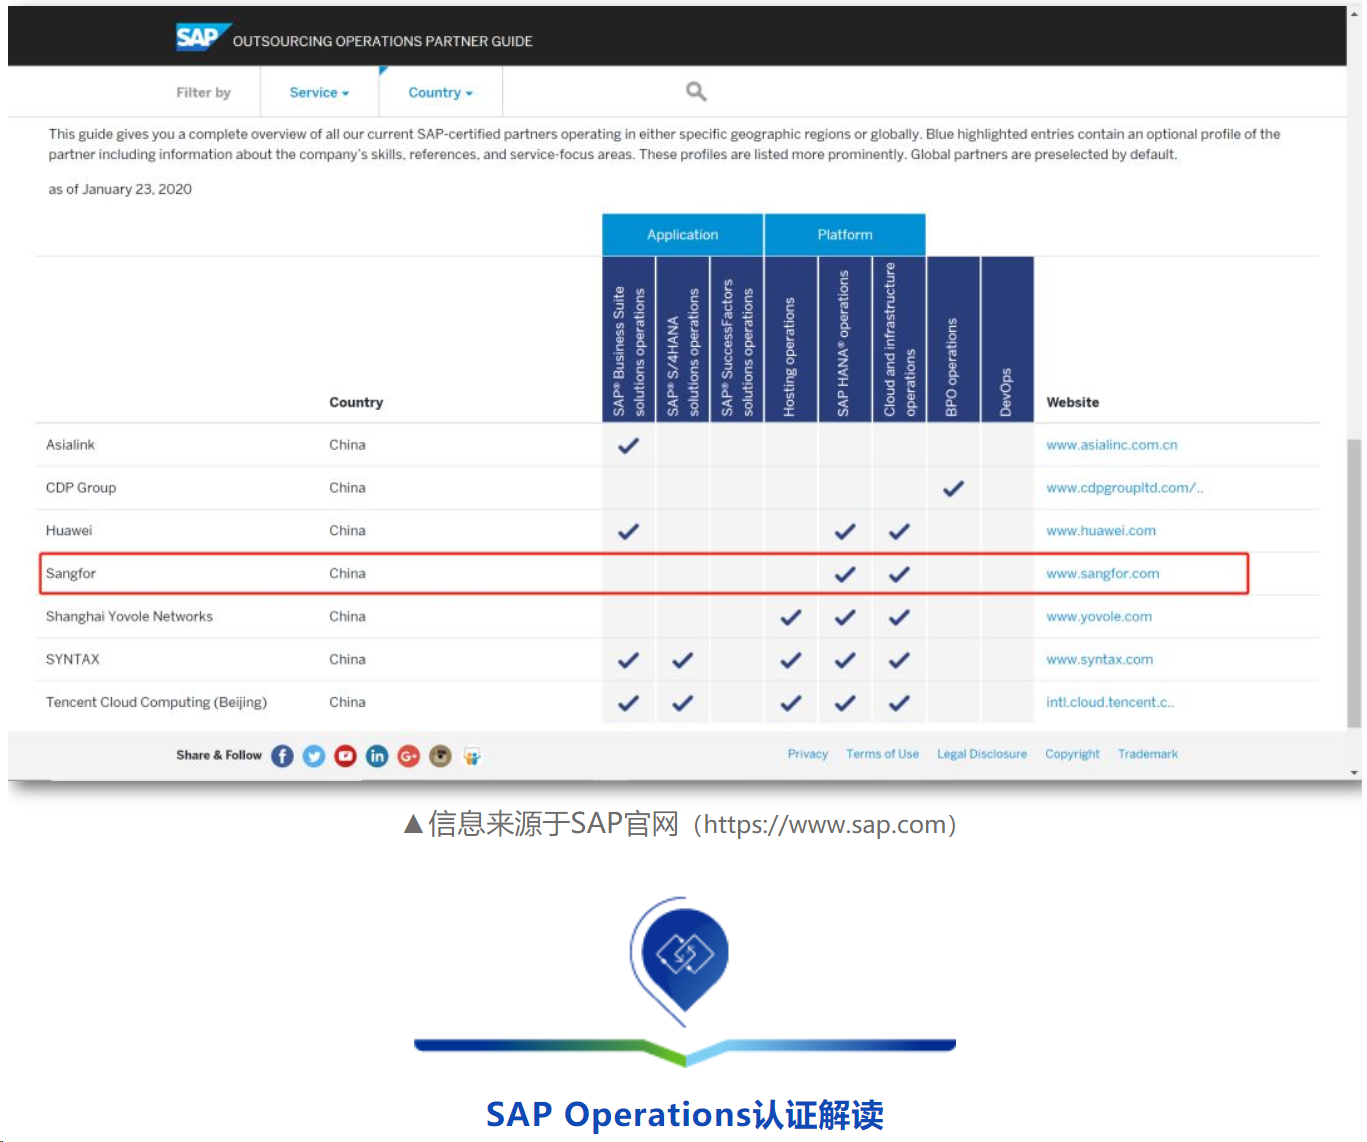
Task: Click the DevOps column header
Action: tap(1007, 339)
